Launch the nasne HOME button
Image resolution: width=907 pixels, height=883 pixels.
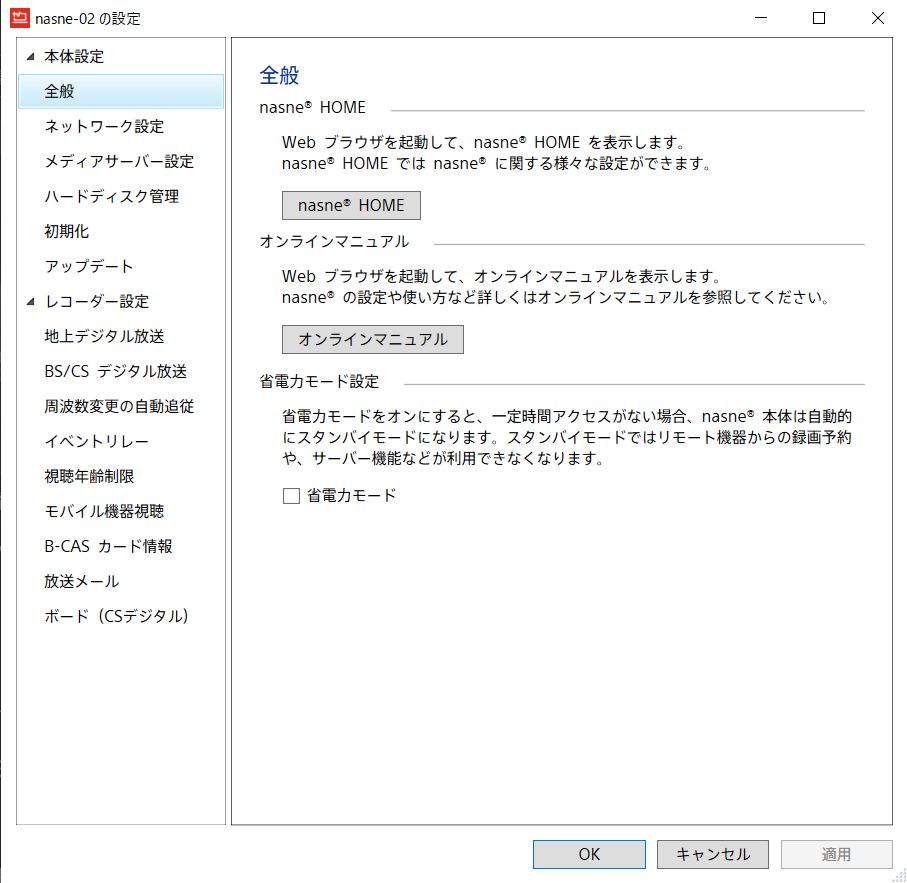pos(351,205)
